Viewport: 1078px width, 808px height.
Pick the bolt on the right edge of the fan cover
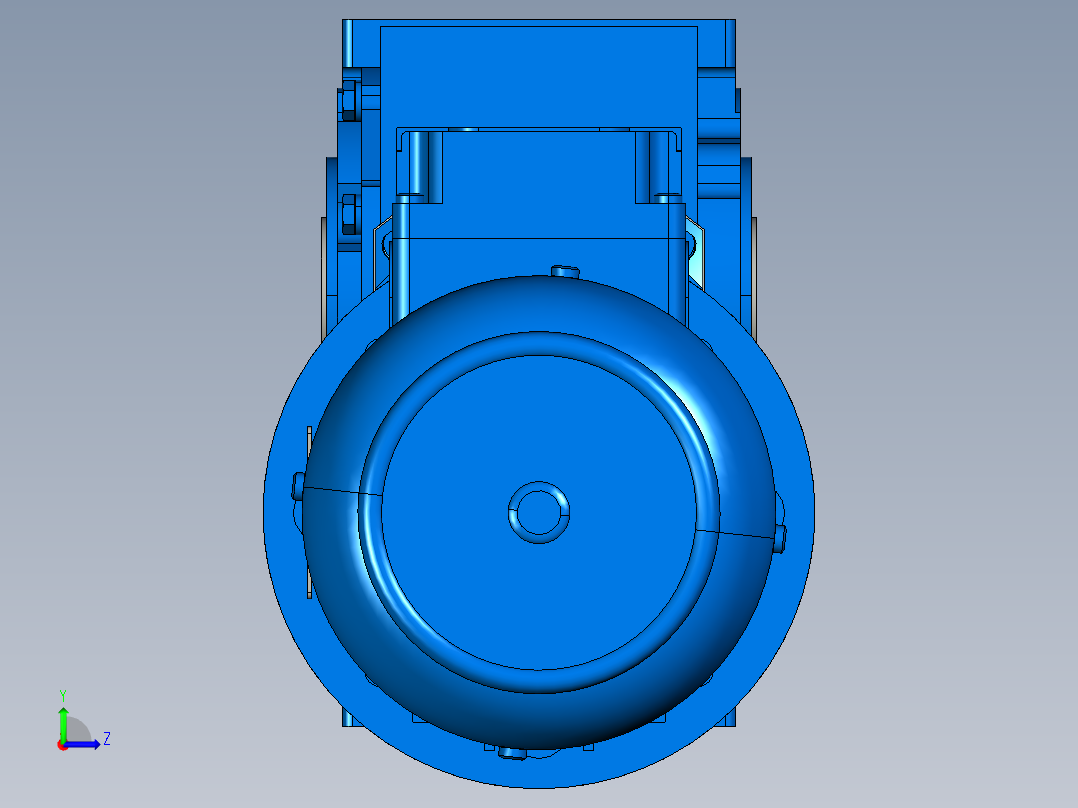pos(780,538)
